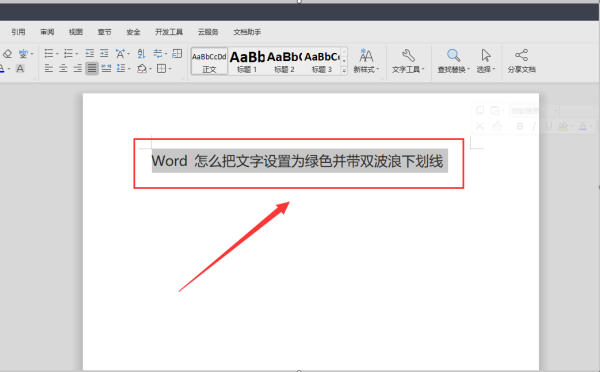
Task: Click the increase indent icon
Action: (x=104, y=53)
